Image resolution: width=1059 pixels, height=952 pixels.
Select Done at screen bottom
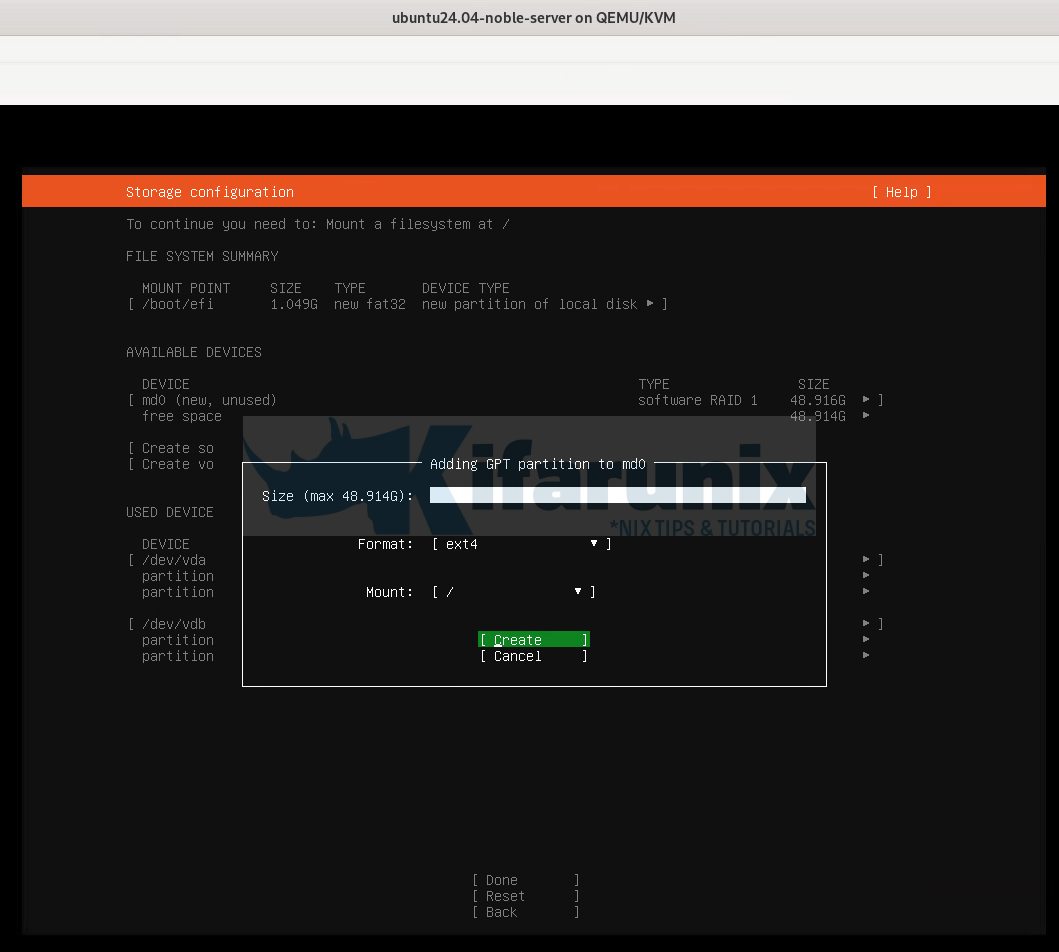pyautogui.click(x=525, y=880)
